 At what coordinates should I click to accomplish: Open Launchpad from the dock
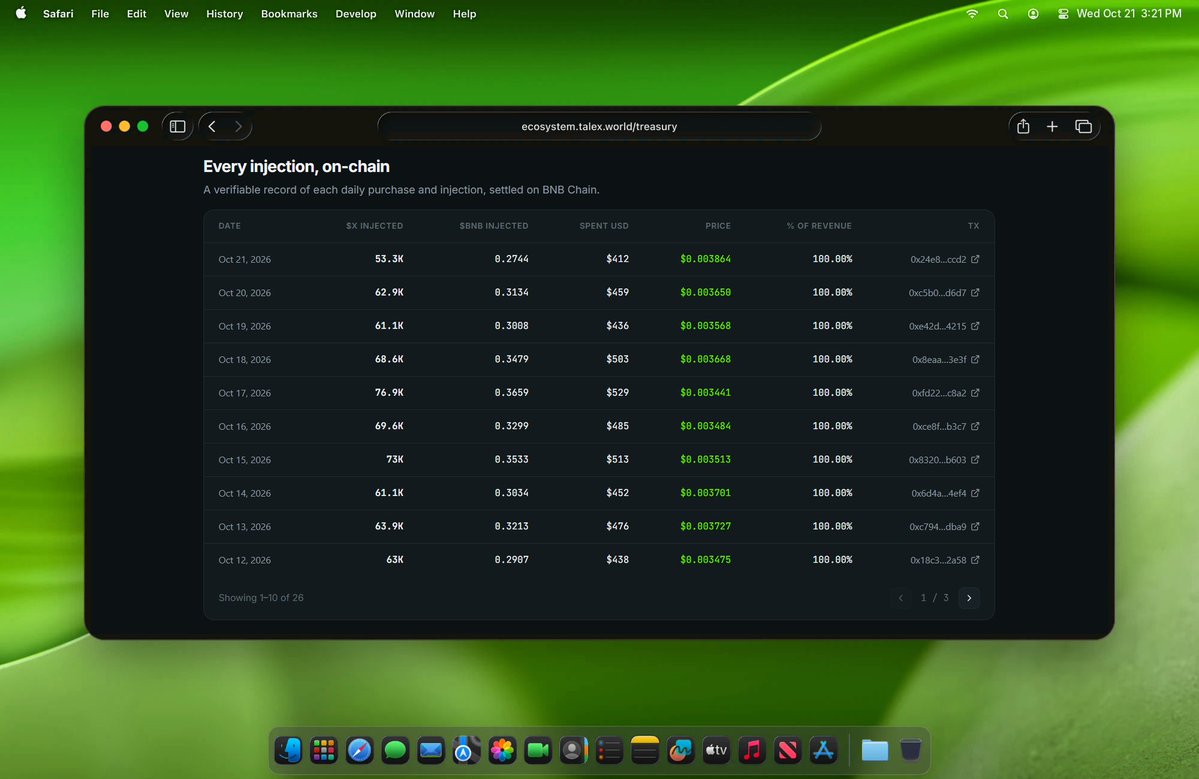pos(323,750)
